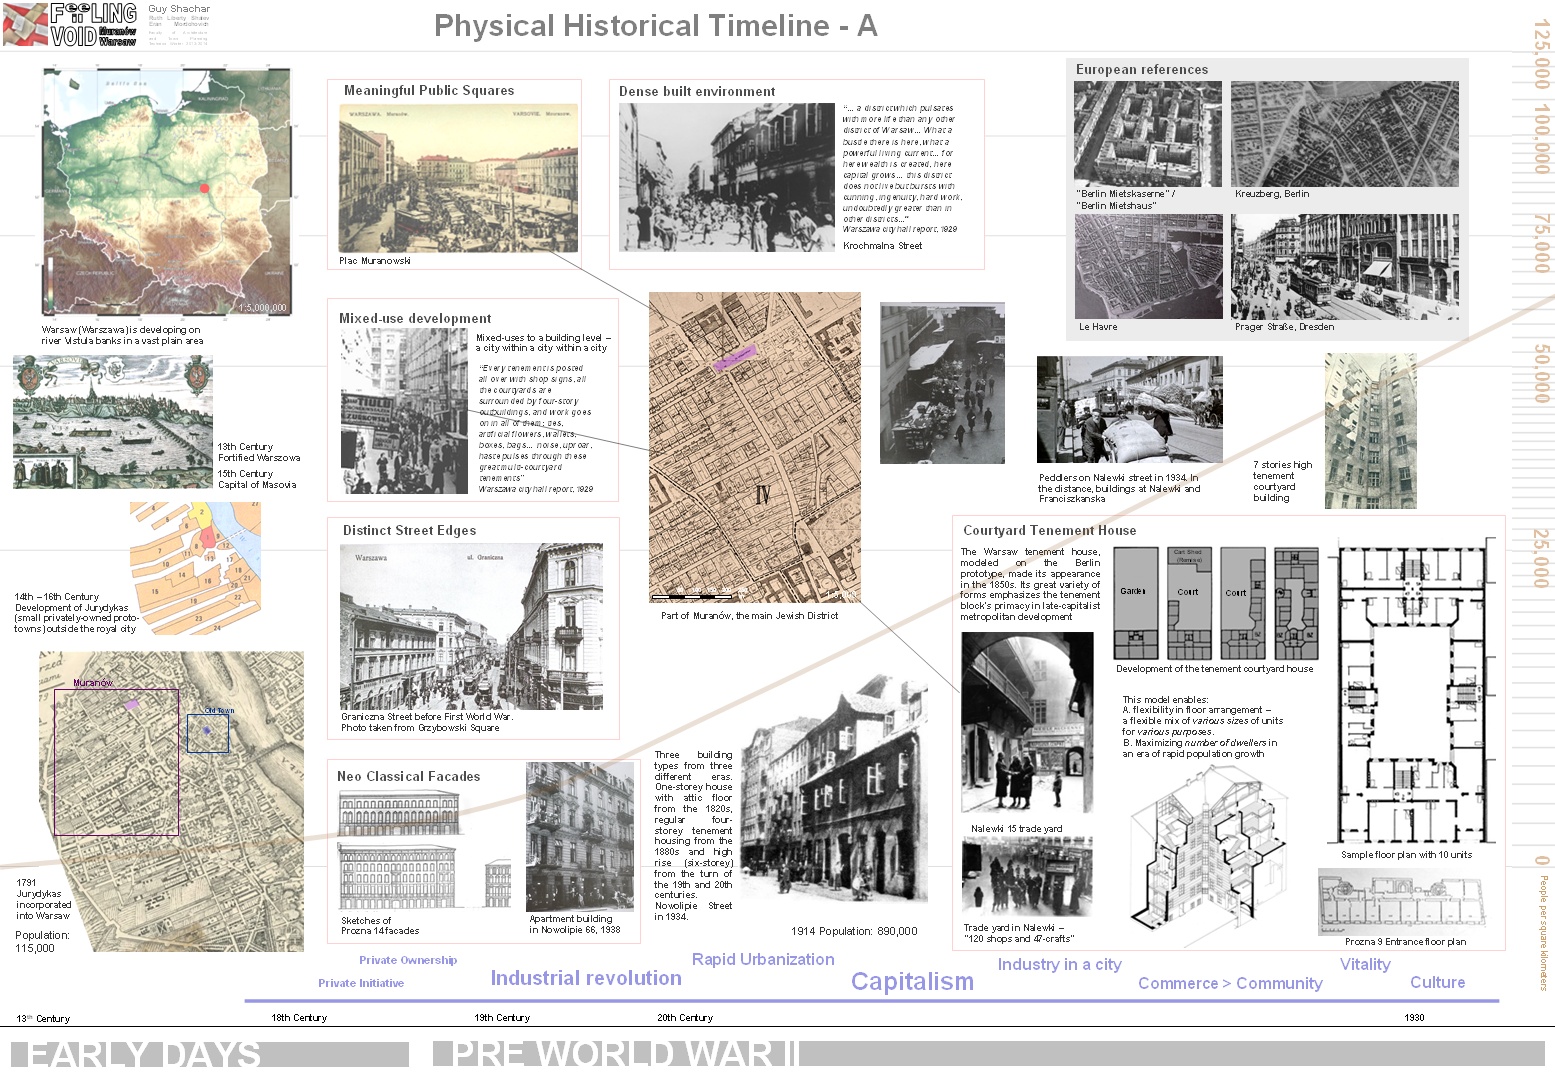Click the Trade yard in Nalewki photo
Image resolution: width=1555 pixels, height=1080 pixels.
1027,876
